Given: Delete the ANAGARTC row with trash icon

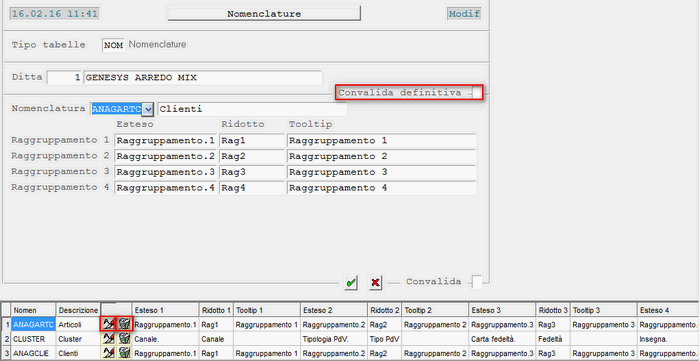Looking at the screenshot, I should click(125, 324).
